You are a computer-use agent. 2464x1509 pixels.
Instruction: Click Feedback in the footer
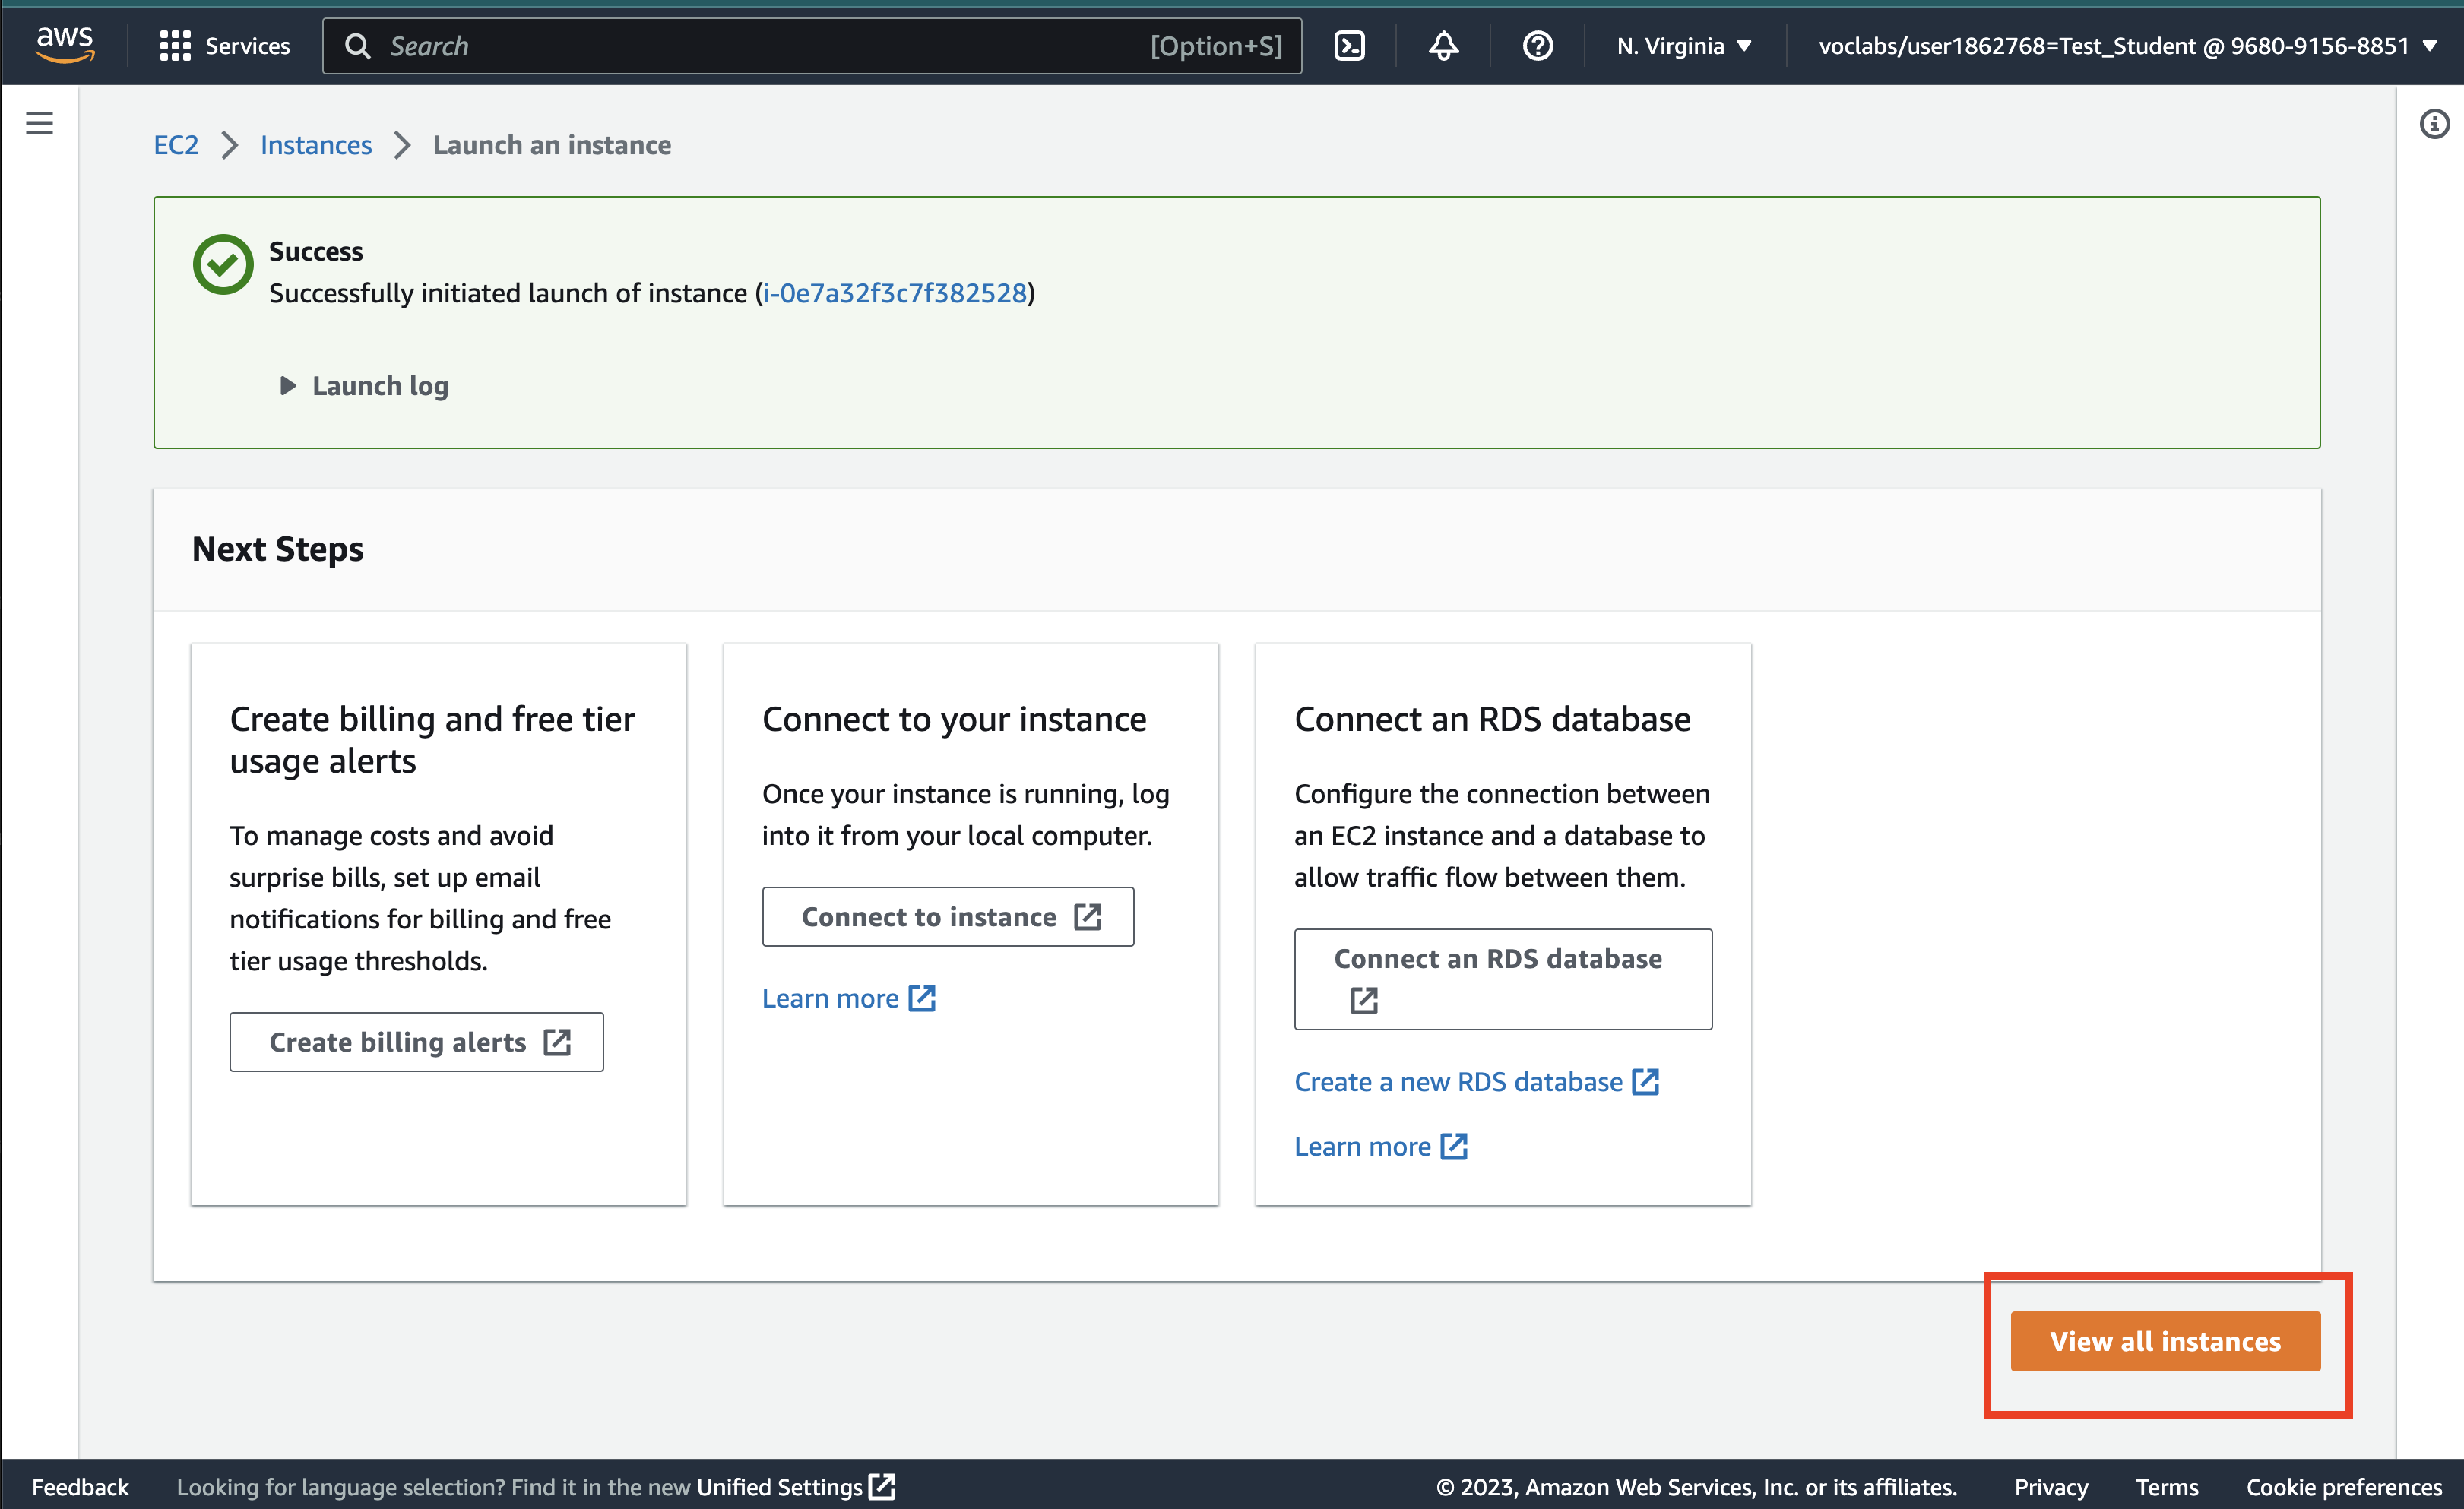pyautogui.click(x=80, y=1486)
